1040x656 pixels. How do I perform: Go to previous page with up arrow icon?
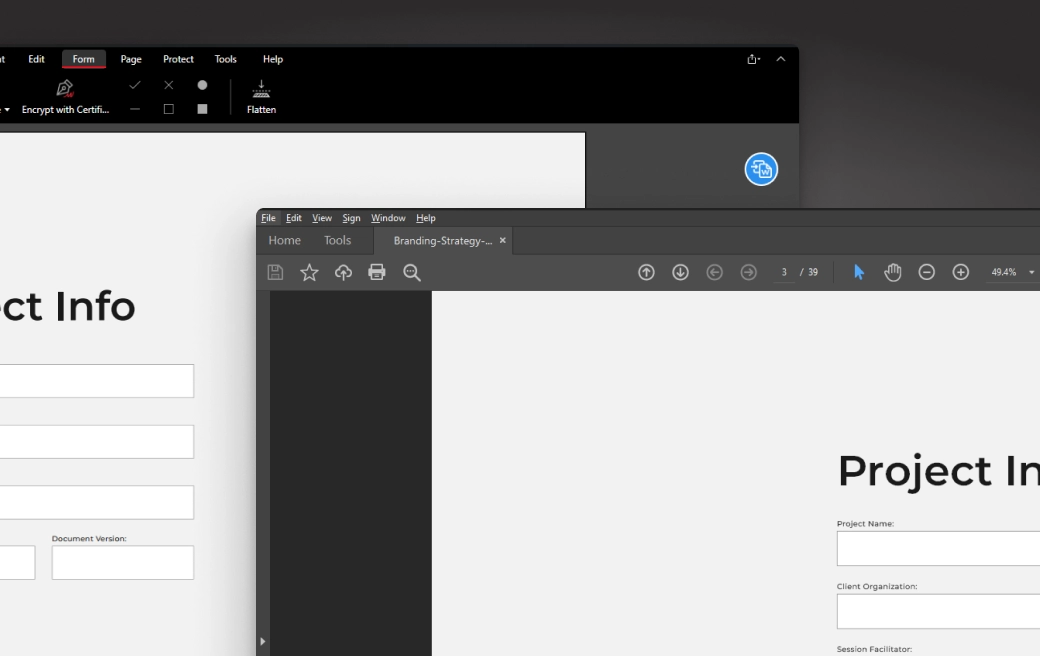[x=646, y=272]
